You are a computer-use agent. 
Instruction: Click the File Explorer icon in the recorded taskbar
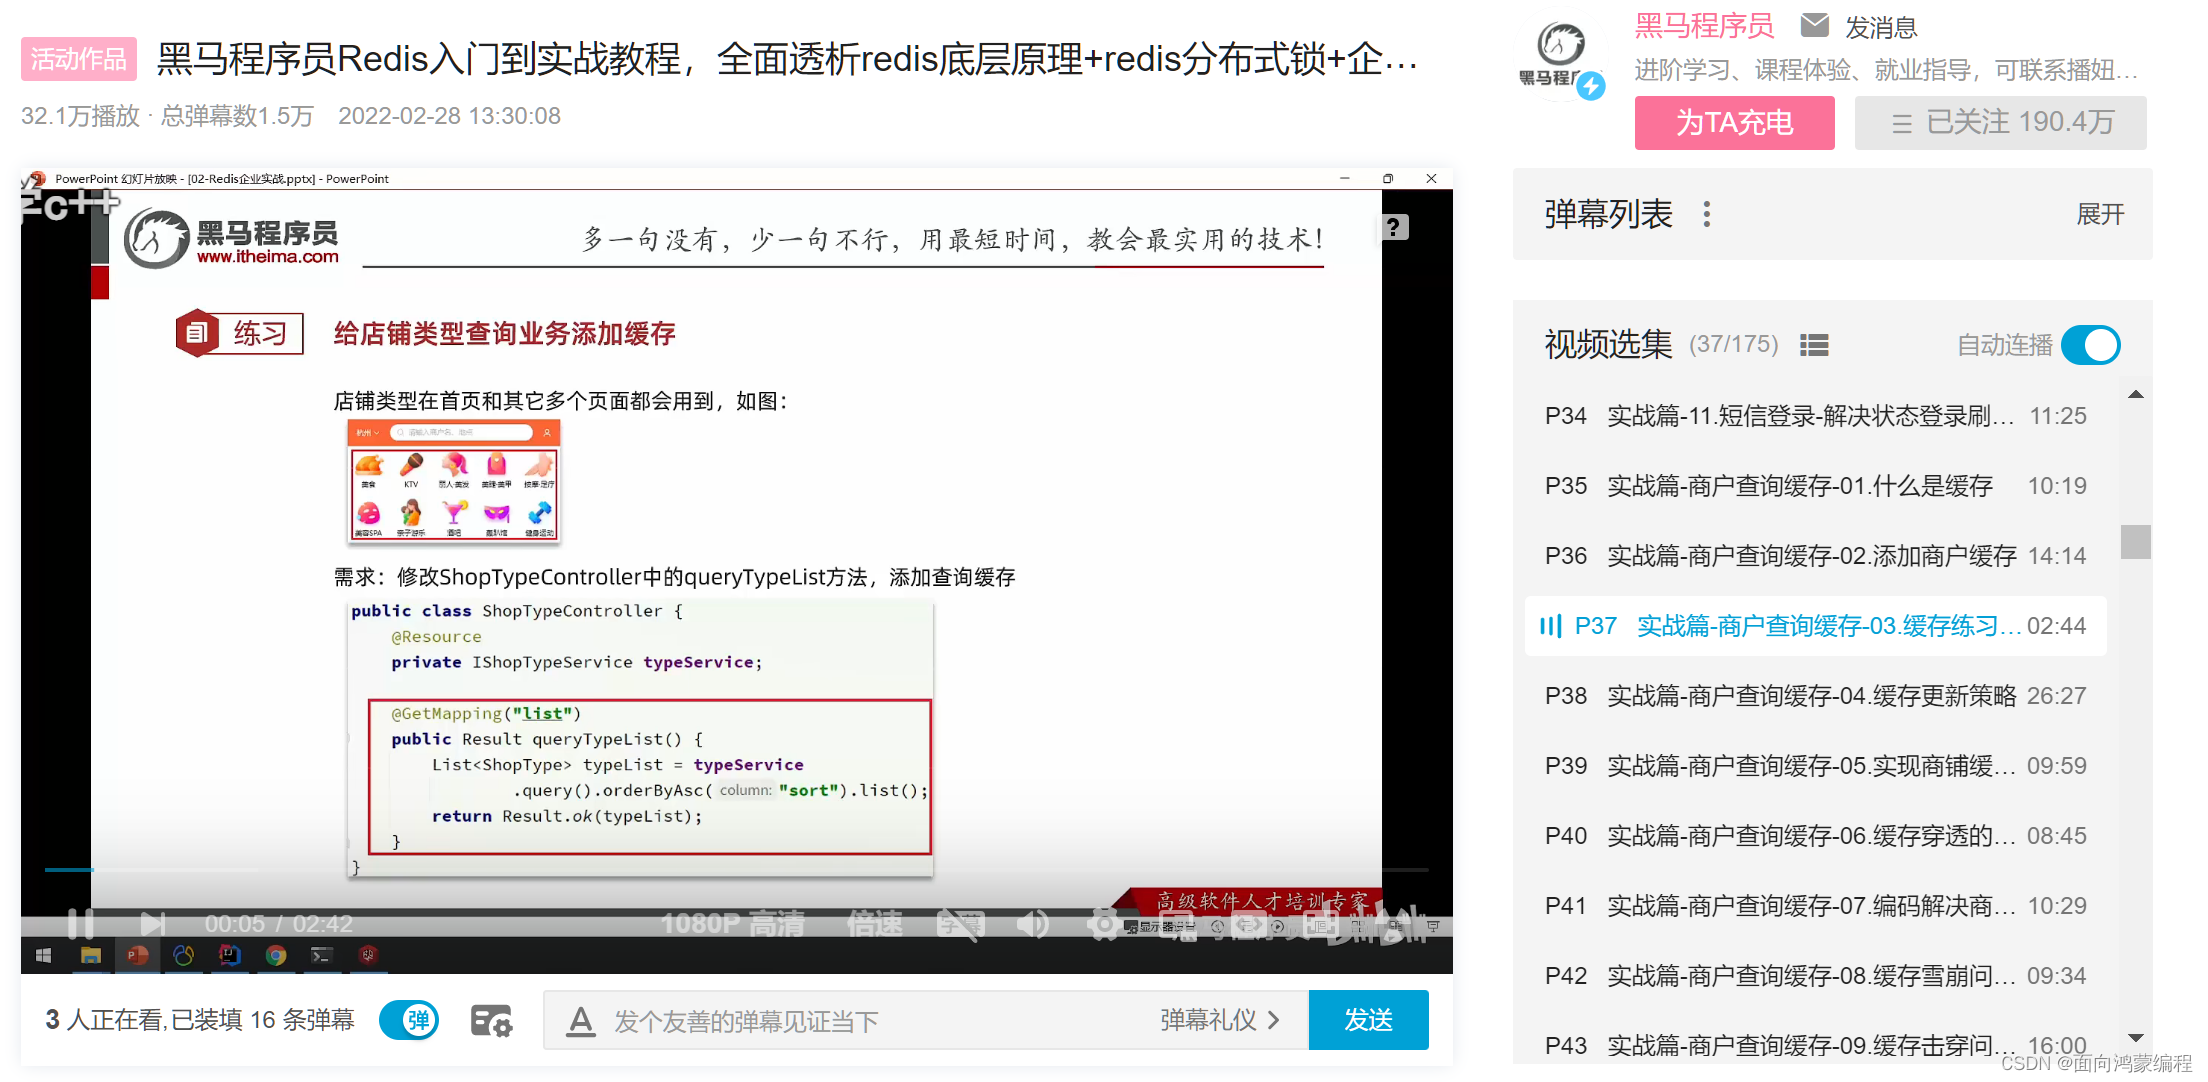(91, 956)
